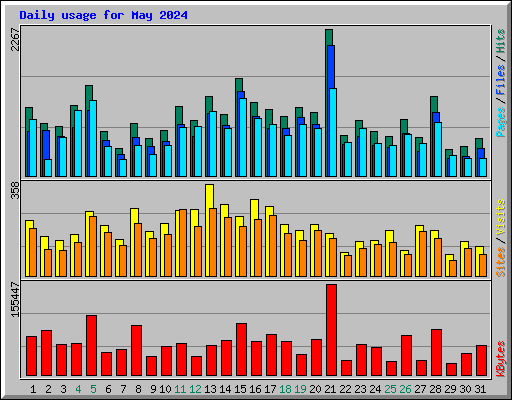Click the red KBytes legend label
The height and width of the screenshot is (400, 512).
(501, 359)
